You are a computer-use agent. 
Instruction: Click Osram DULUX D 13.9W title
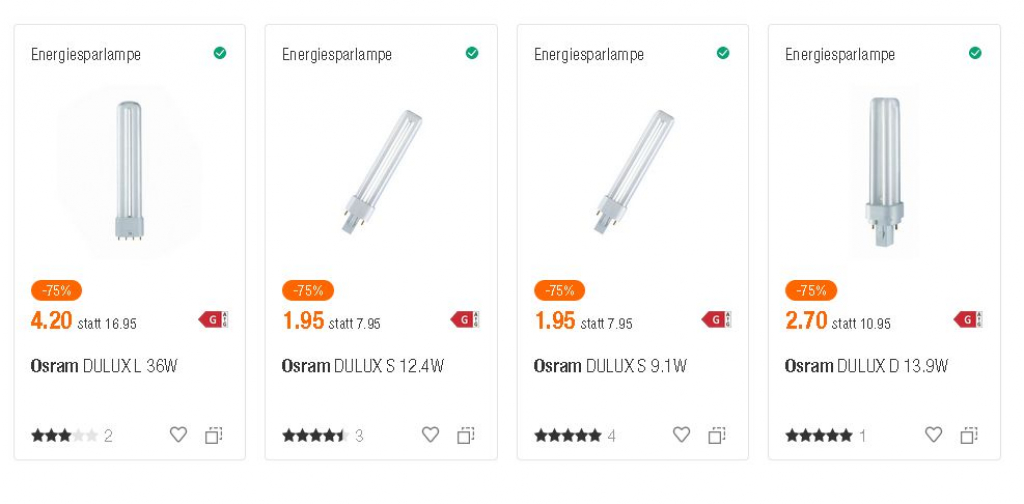coord(866,366)
